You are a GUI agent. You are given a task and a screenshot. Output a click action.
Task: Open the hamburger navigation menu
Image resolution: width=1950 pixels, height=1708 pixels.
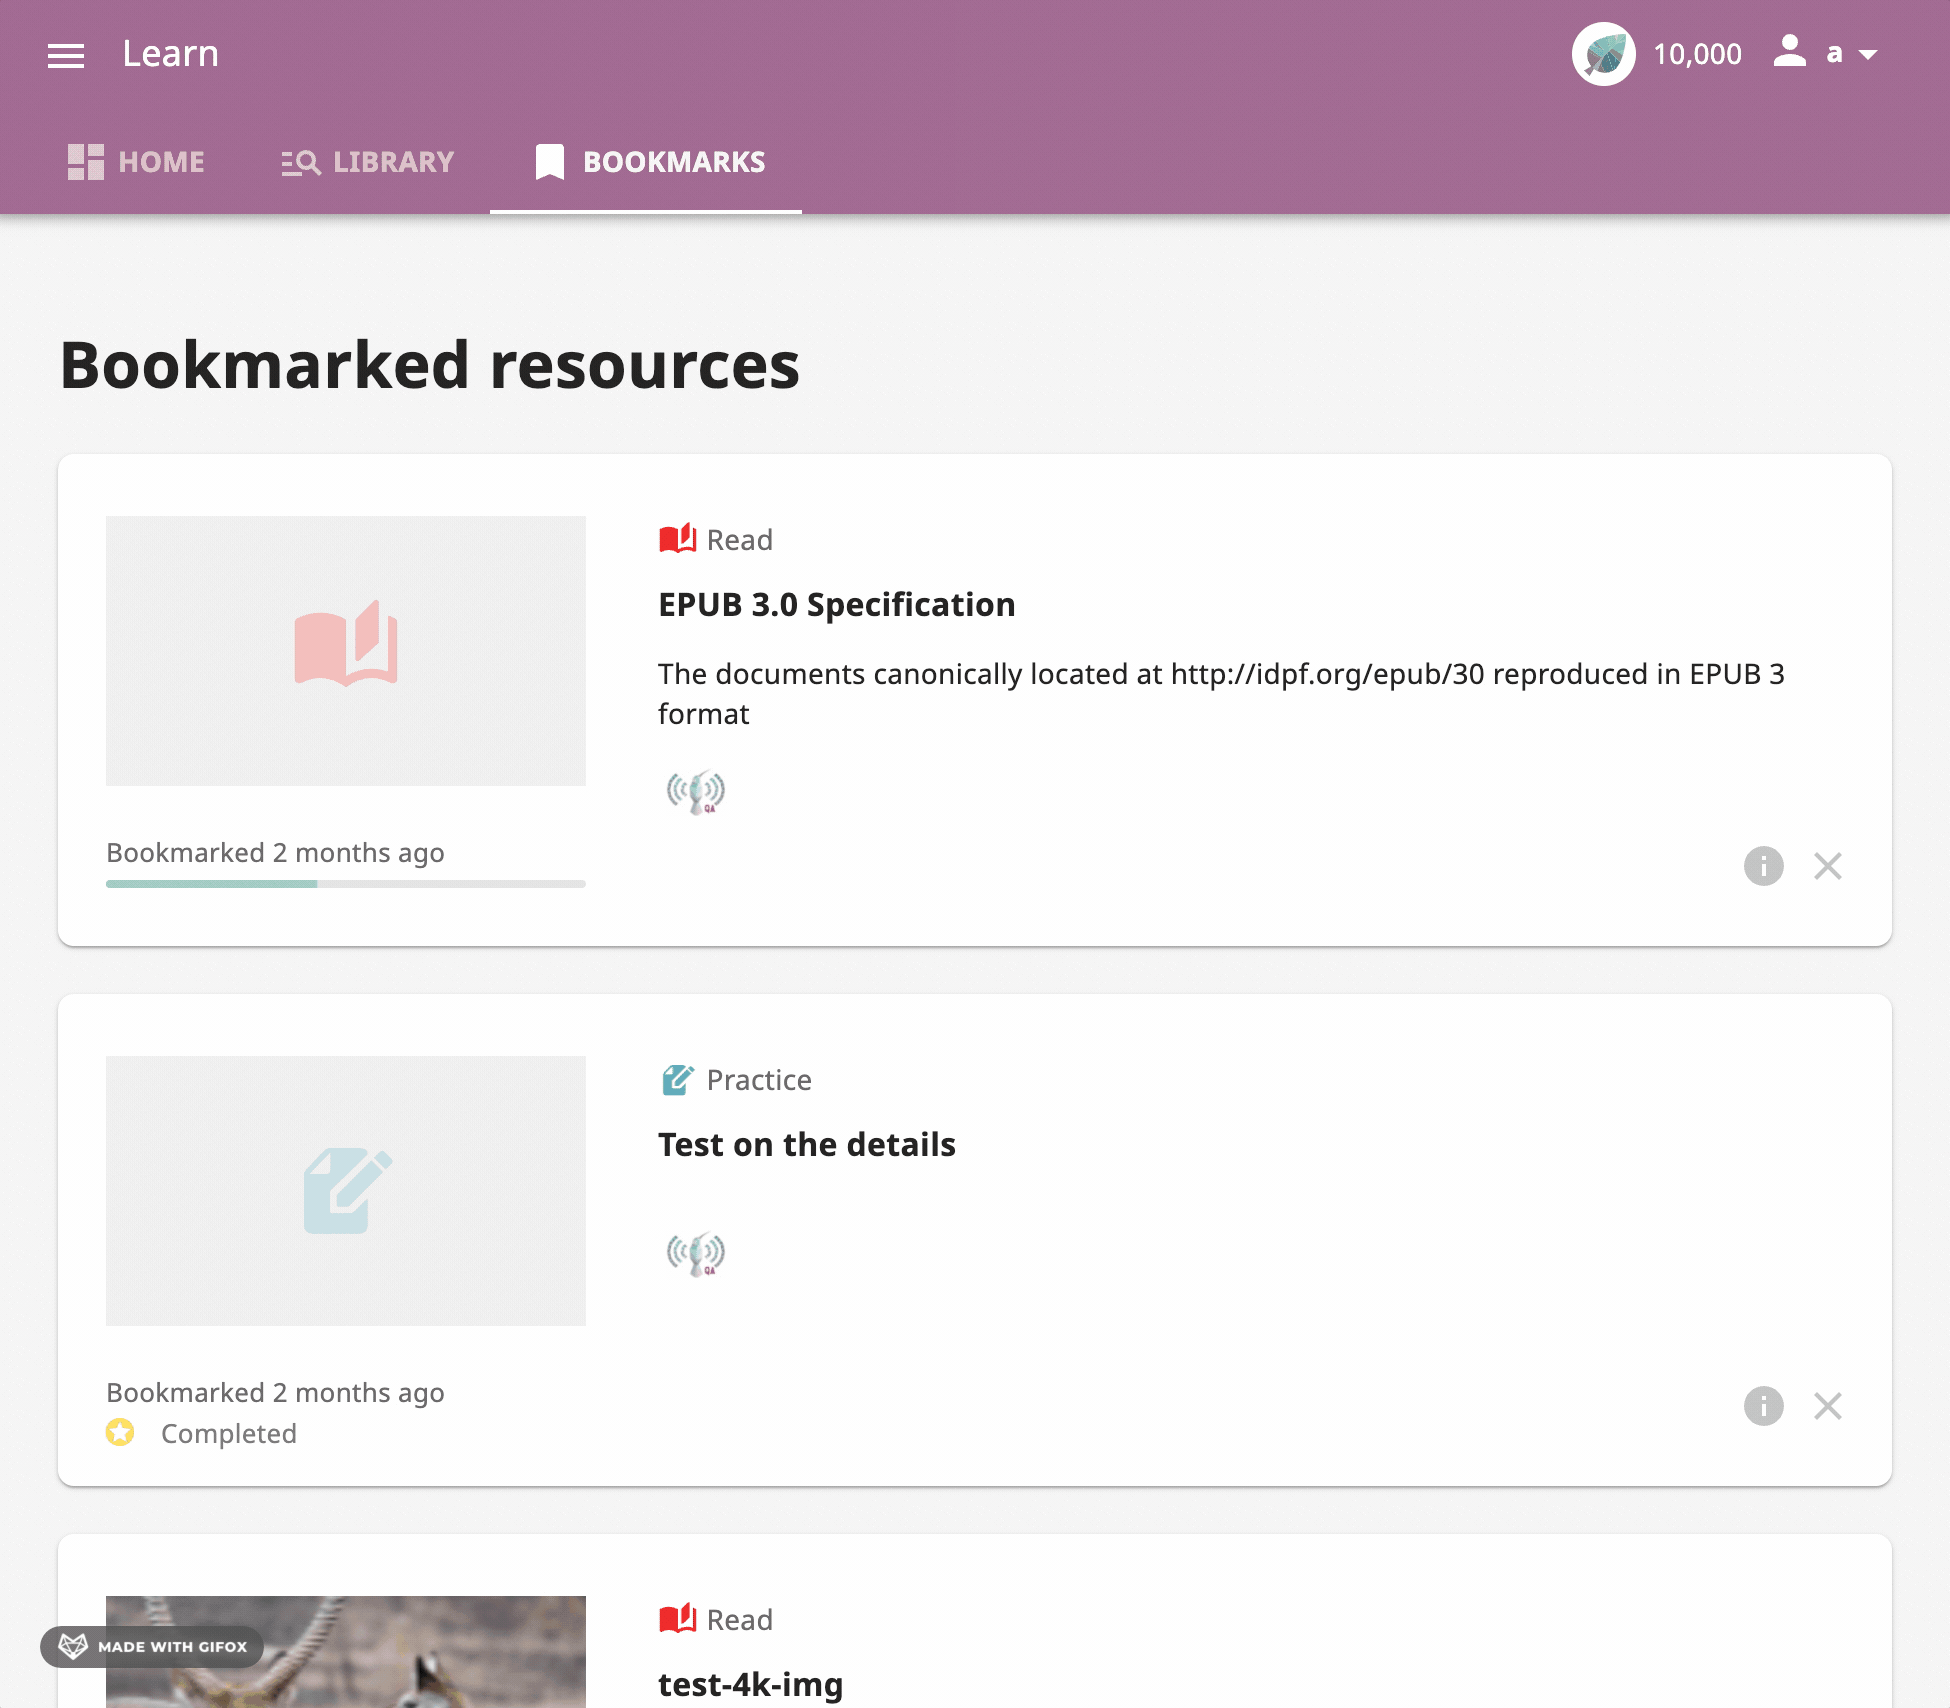coord(66,54)
